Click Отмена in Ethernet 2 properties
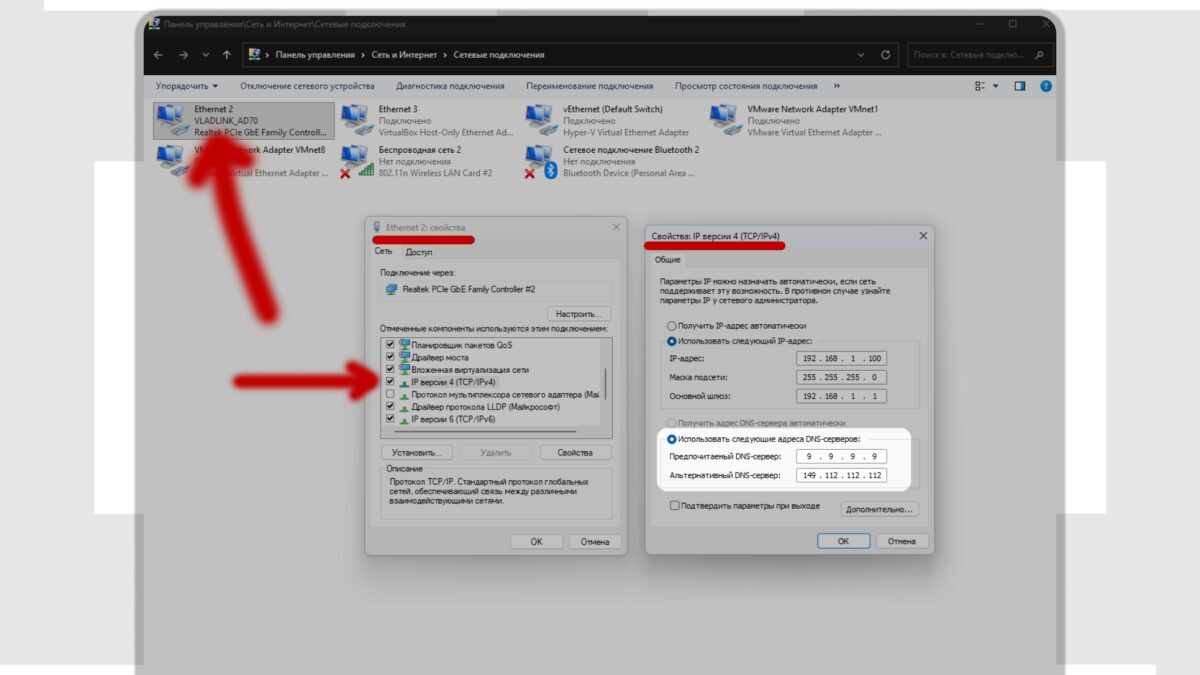This screenshot has width=1200, height=675. 595,542
